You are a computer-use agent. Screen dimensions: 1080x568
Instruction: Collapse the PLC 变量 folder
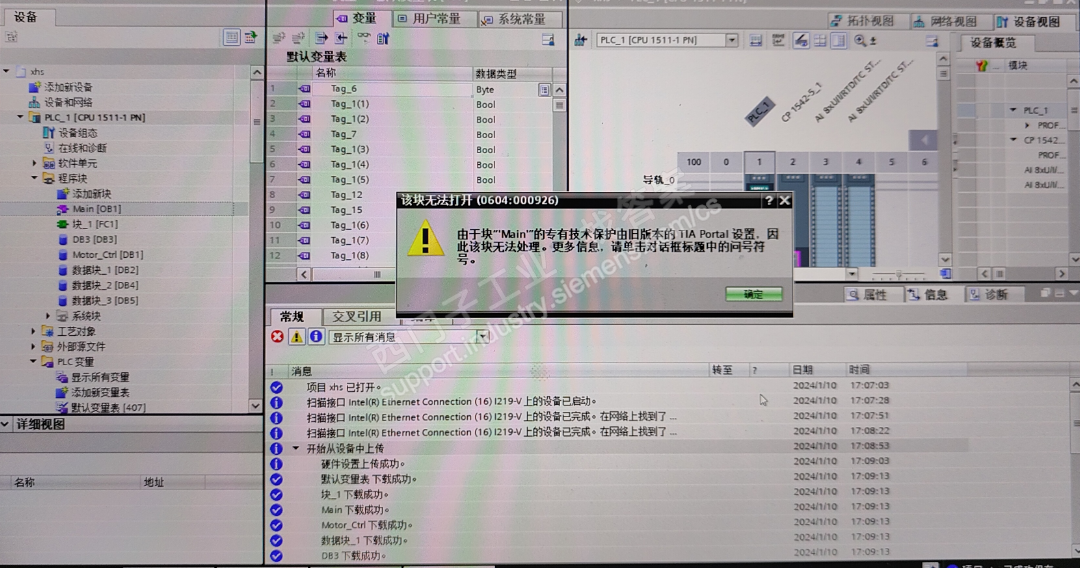33,361
